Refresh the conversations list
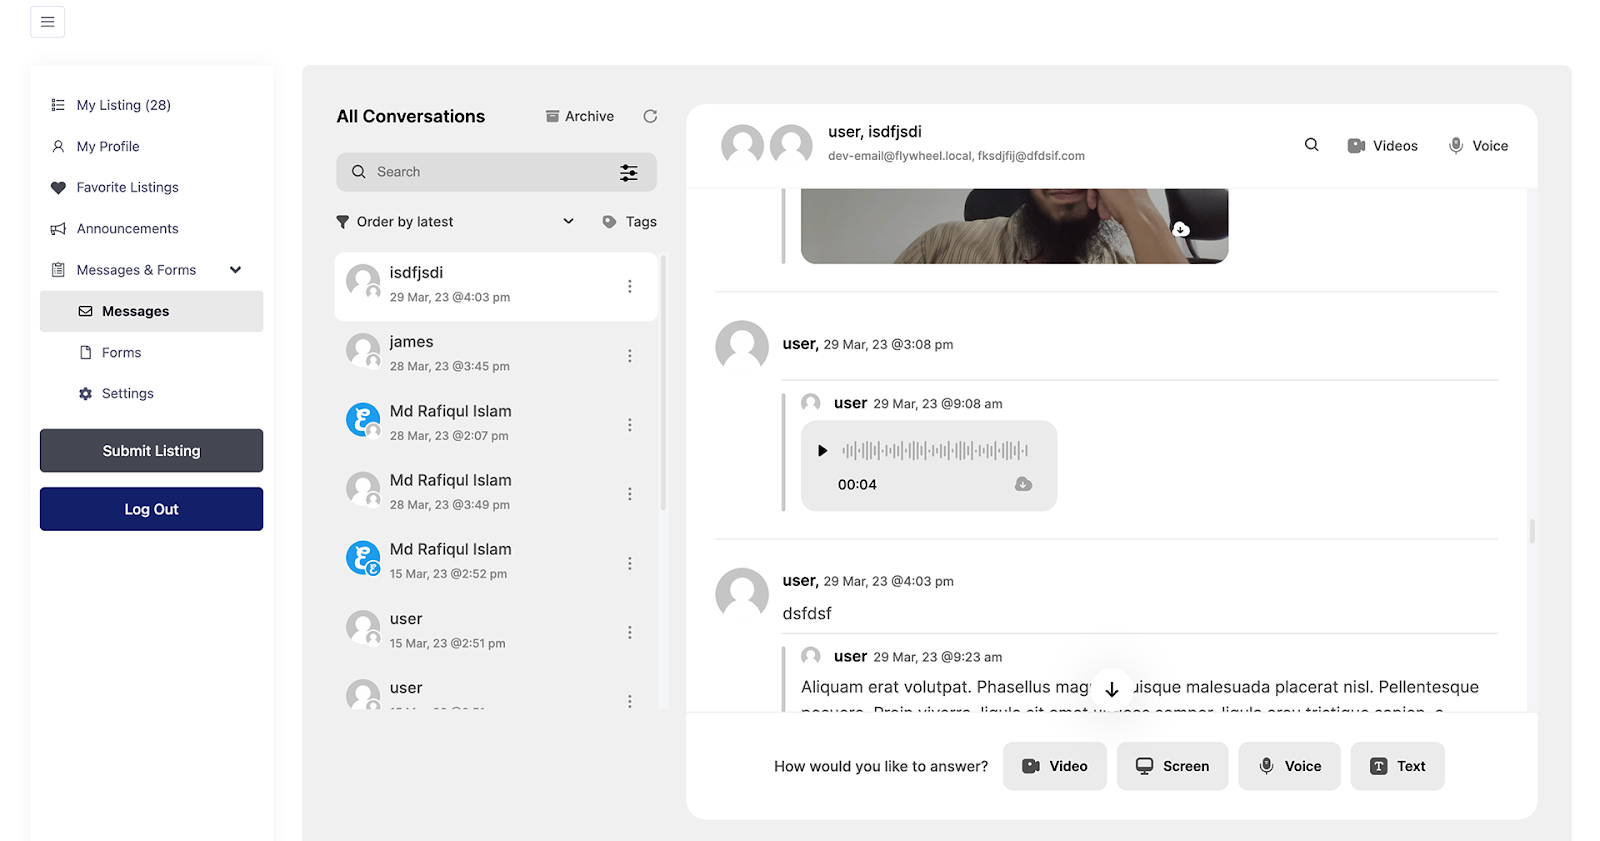Image resolution: width=1600 pixels, height=841 pixels. pos(650,116)
